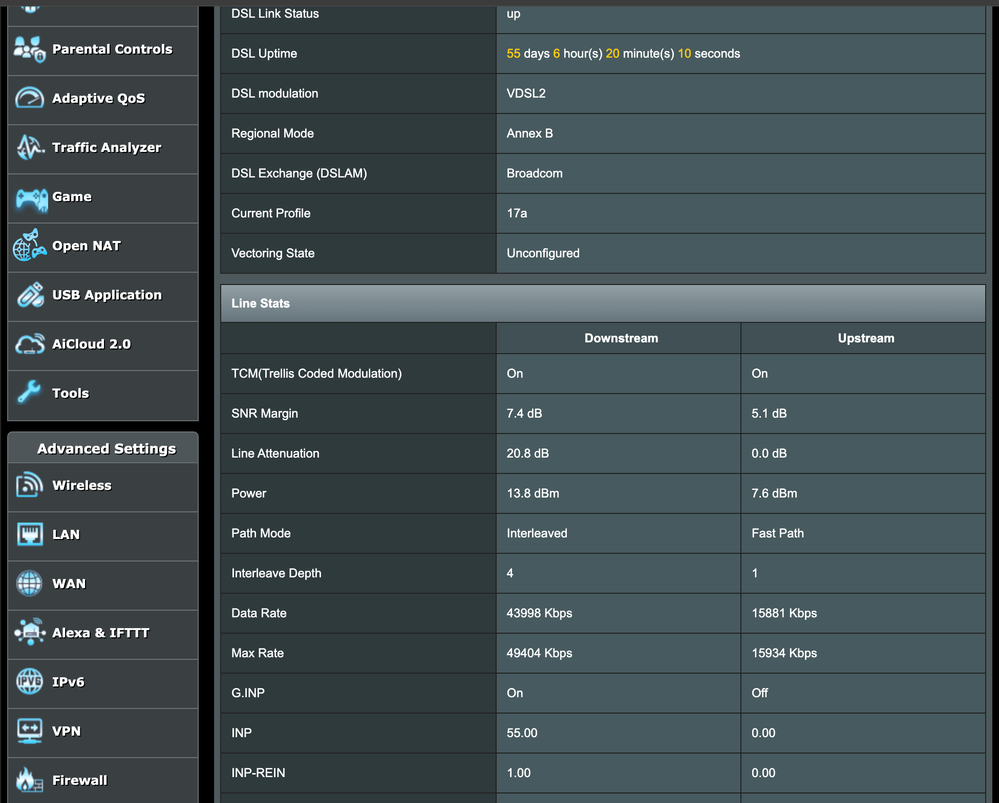Open the IPv6 menu item
Image resolution: width=999 pixels, height=803 pixels.
click(68, 682)
